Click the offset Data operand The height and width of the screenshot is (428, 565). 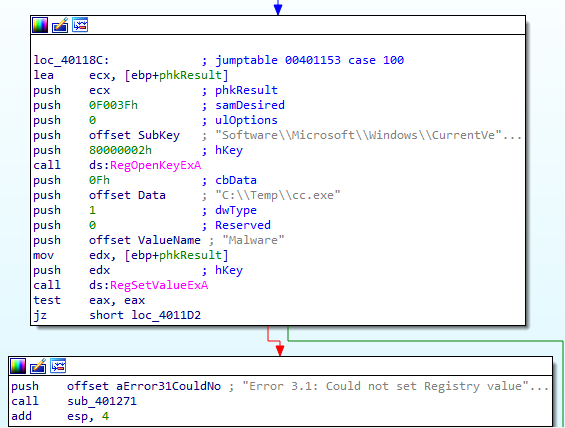(127, 195)
